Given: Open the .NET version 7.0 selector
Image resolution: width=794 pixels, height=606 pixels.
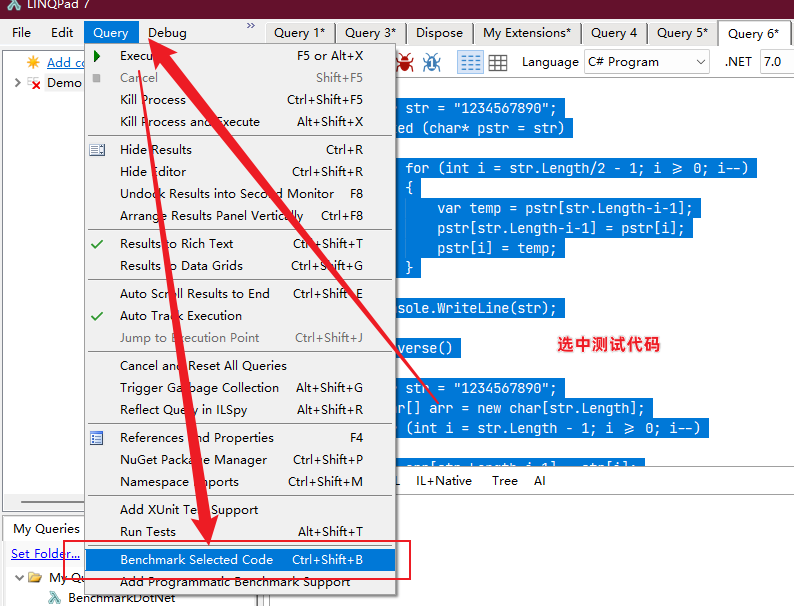Looking at the screenshot, I should pos(777,62).
